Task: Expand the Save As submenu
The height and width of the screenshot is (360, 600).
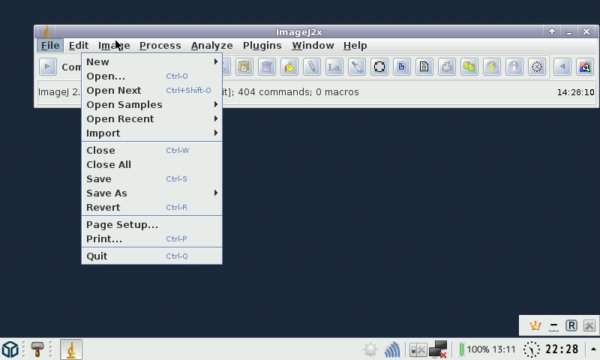Action: click(x=152, y=193)
